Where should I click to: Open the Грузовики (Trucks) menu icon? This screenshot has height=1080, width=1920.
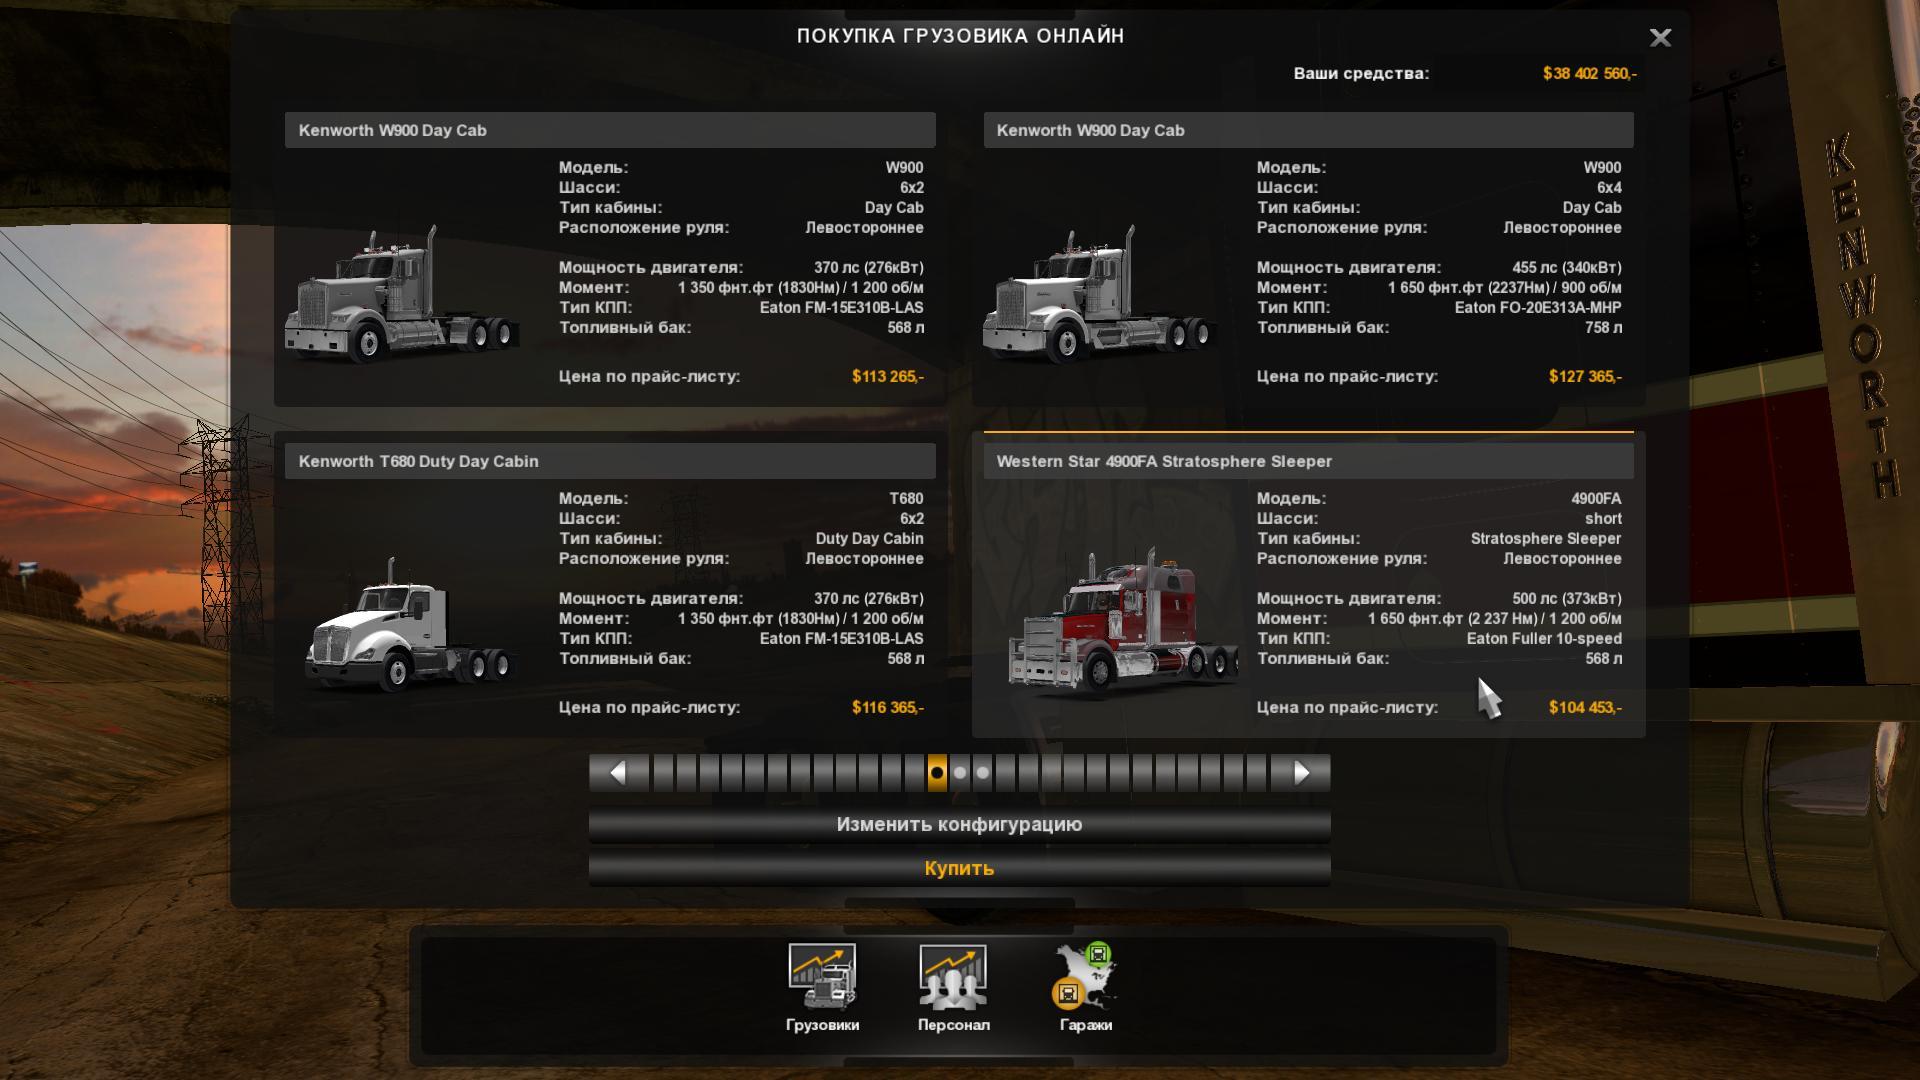point(822,988)
